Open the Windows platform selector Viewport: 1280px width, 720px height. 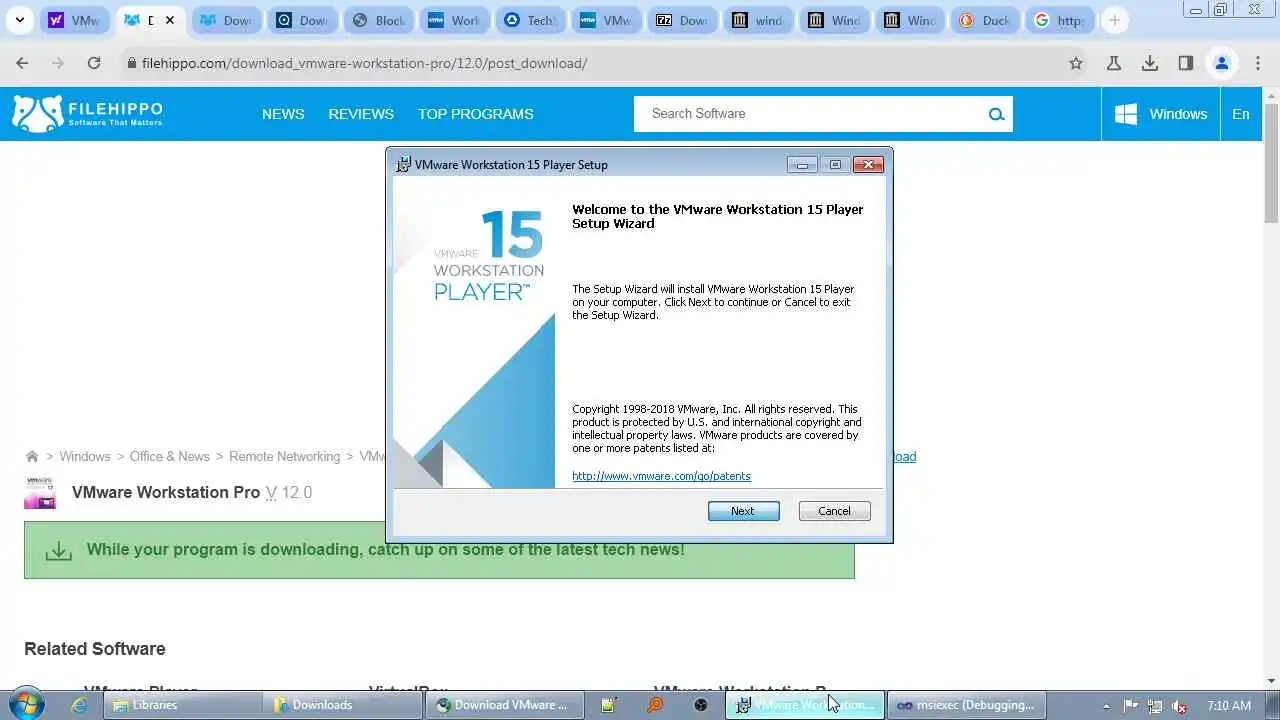1161,114
